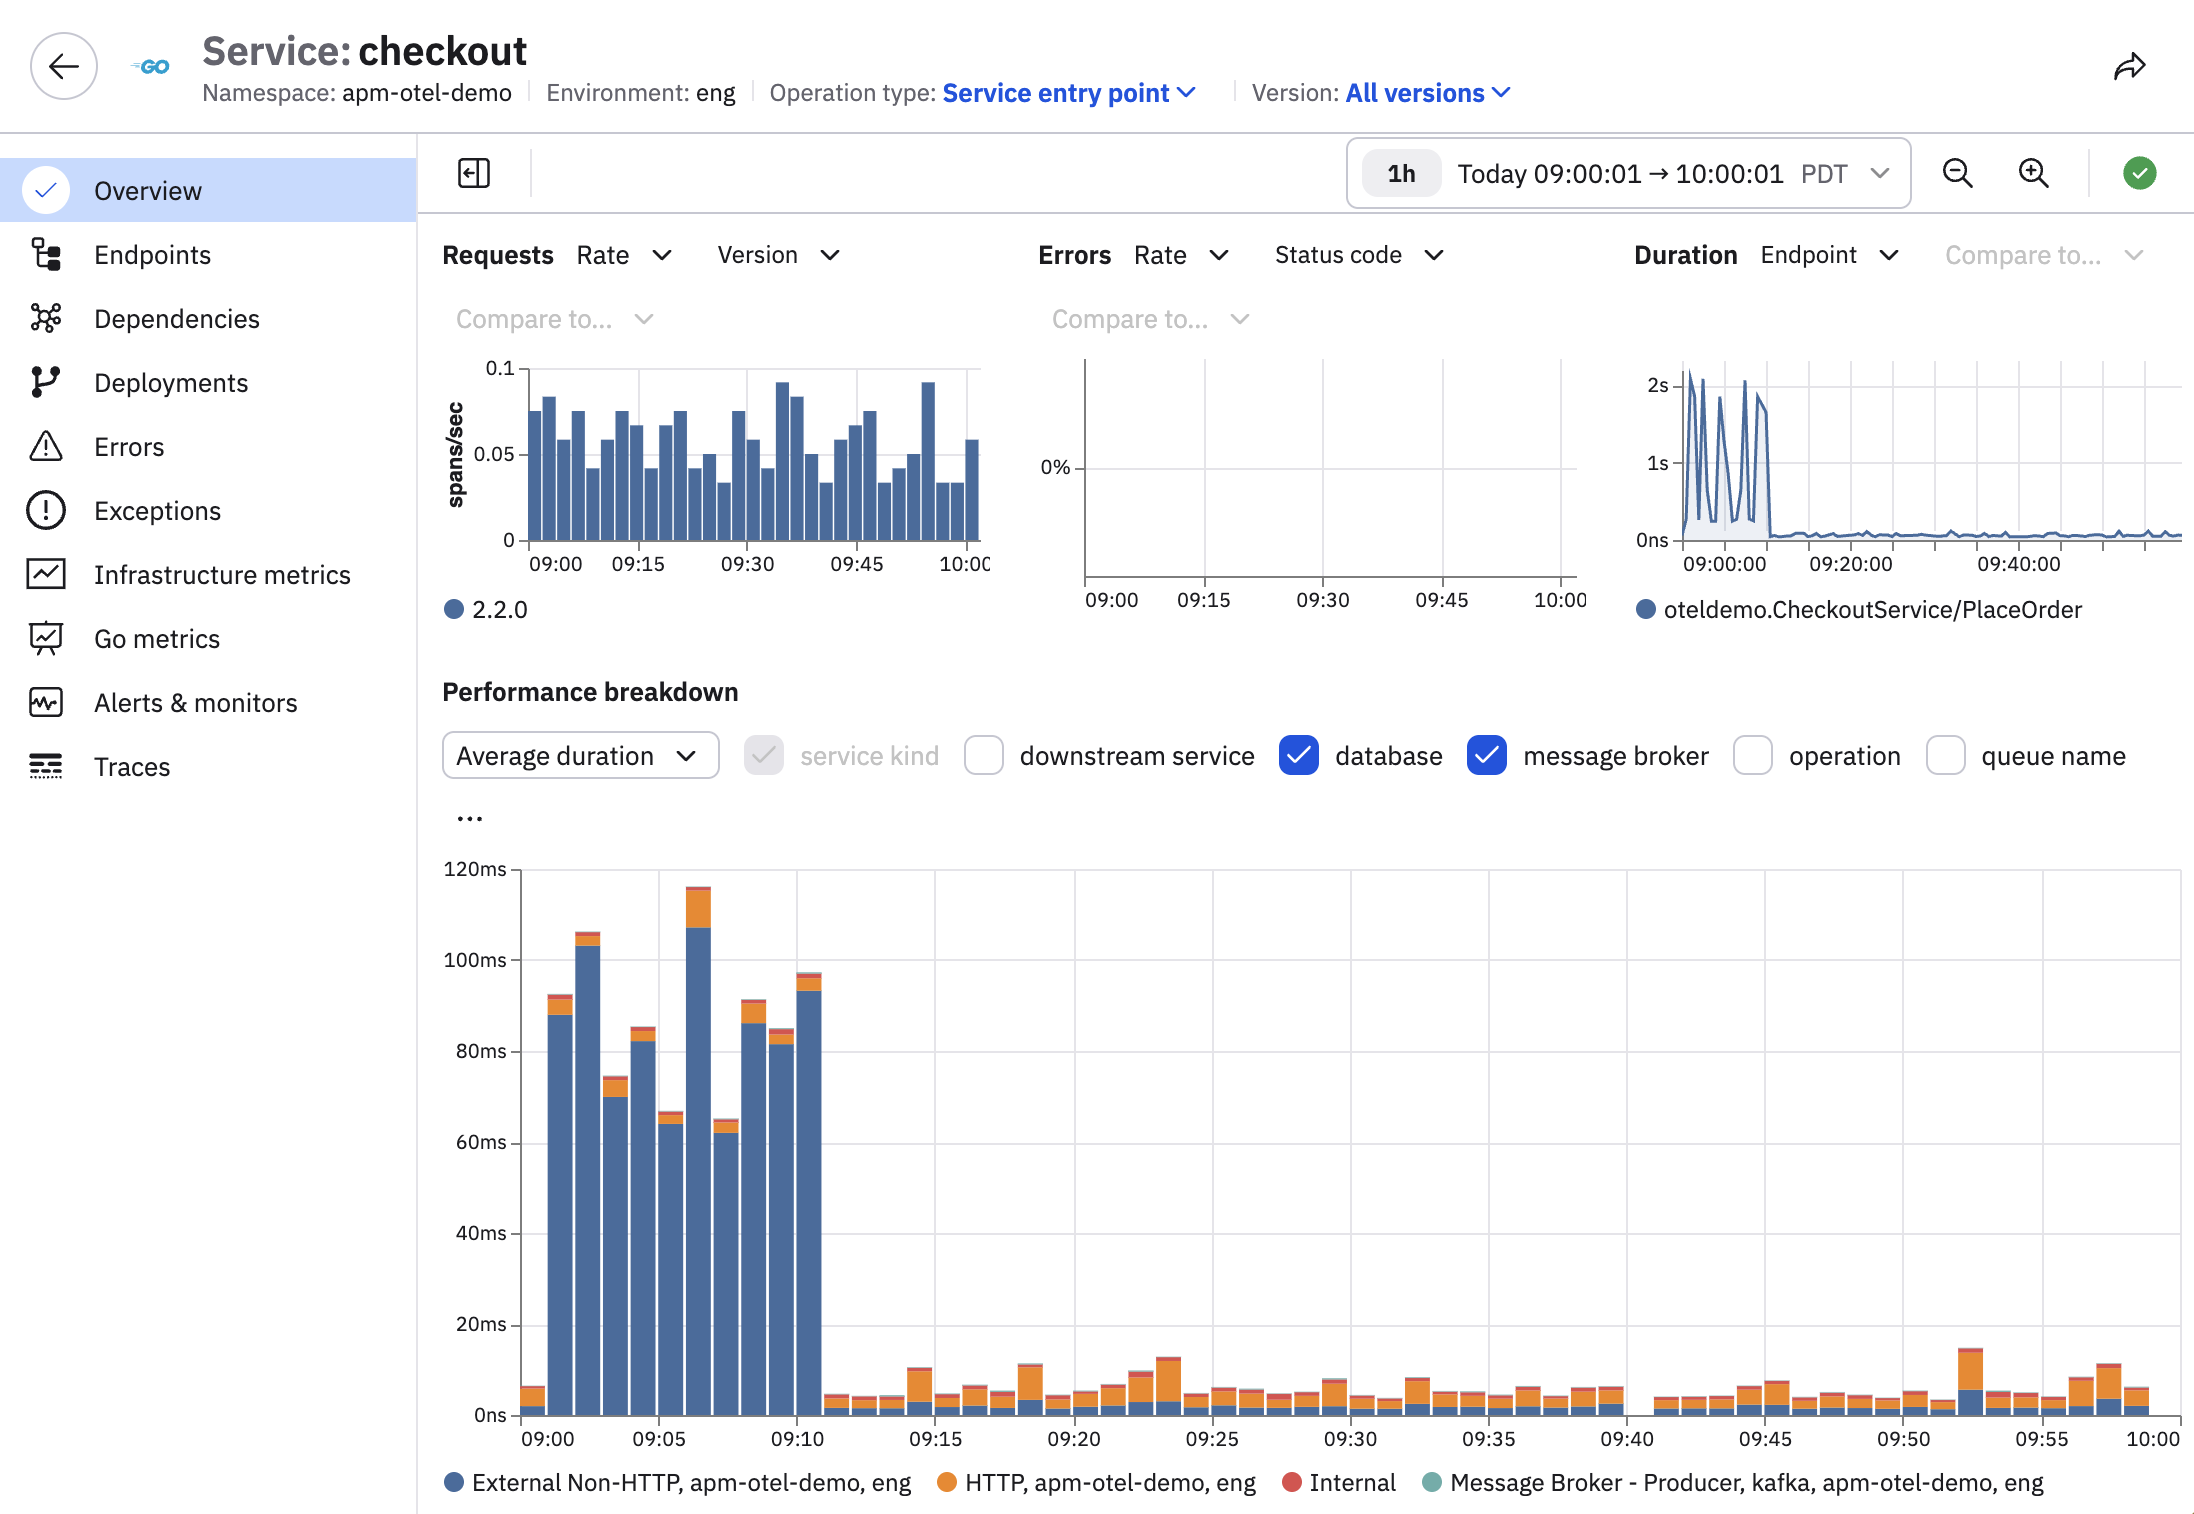Click the green status check icon
The height and width of the screenshot is (1514, 2194).
[x=2139, y=173]
